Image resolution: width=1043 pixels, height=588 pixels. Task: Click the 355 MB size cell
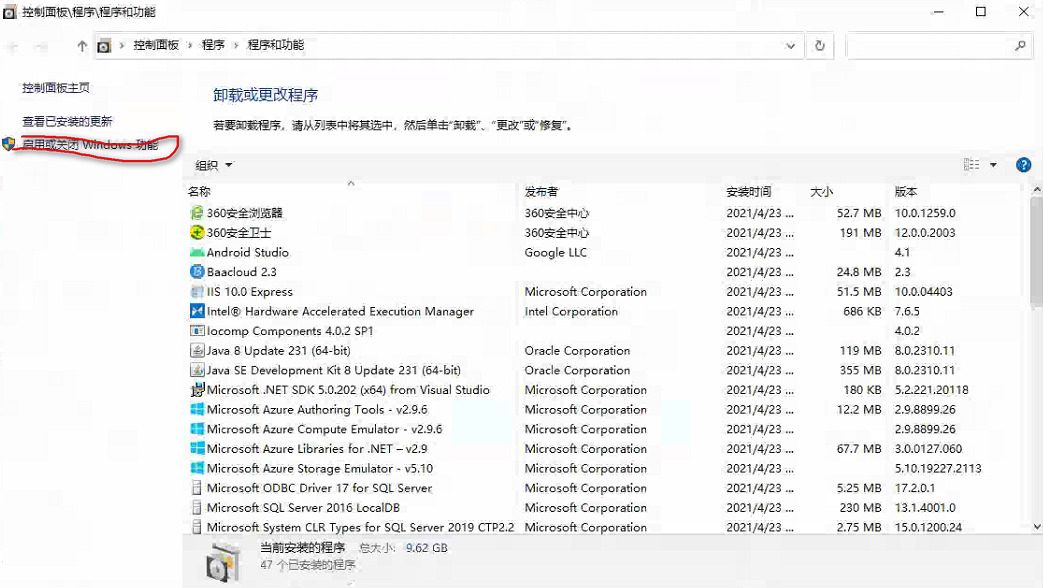(x=860, y=370)
